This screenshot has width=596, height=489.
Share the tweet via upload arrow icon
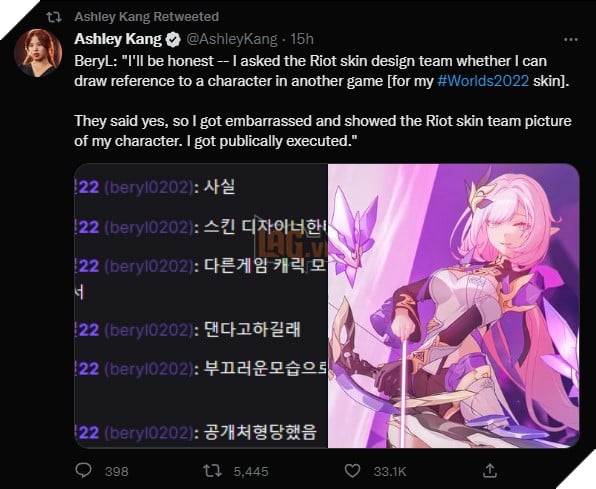[490, 470]
